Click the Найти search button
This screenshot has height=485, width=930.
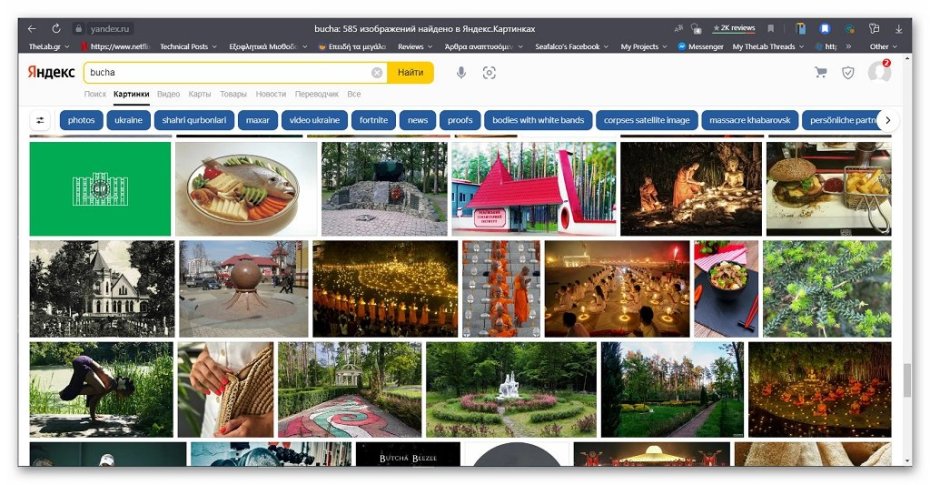click(410, 72)
